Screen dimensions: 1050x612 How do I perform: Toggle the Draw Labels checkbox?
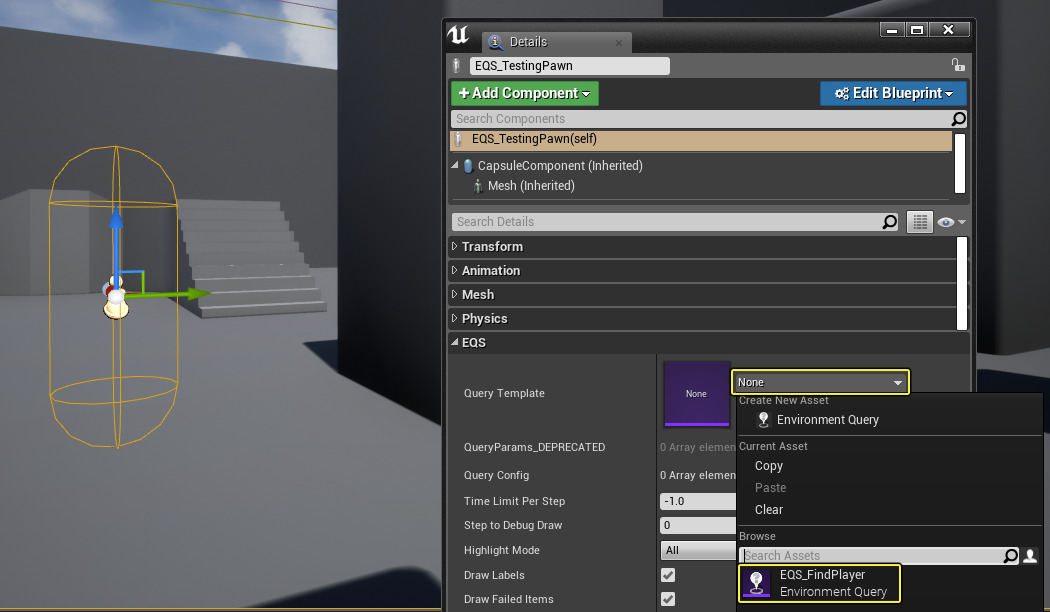coord(666,575)
